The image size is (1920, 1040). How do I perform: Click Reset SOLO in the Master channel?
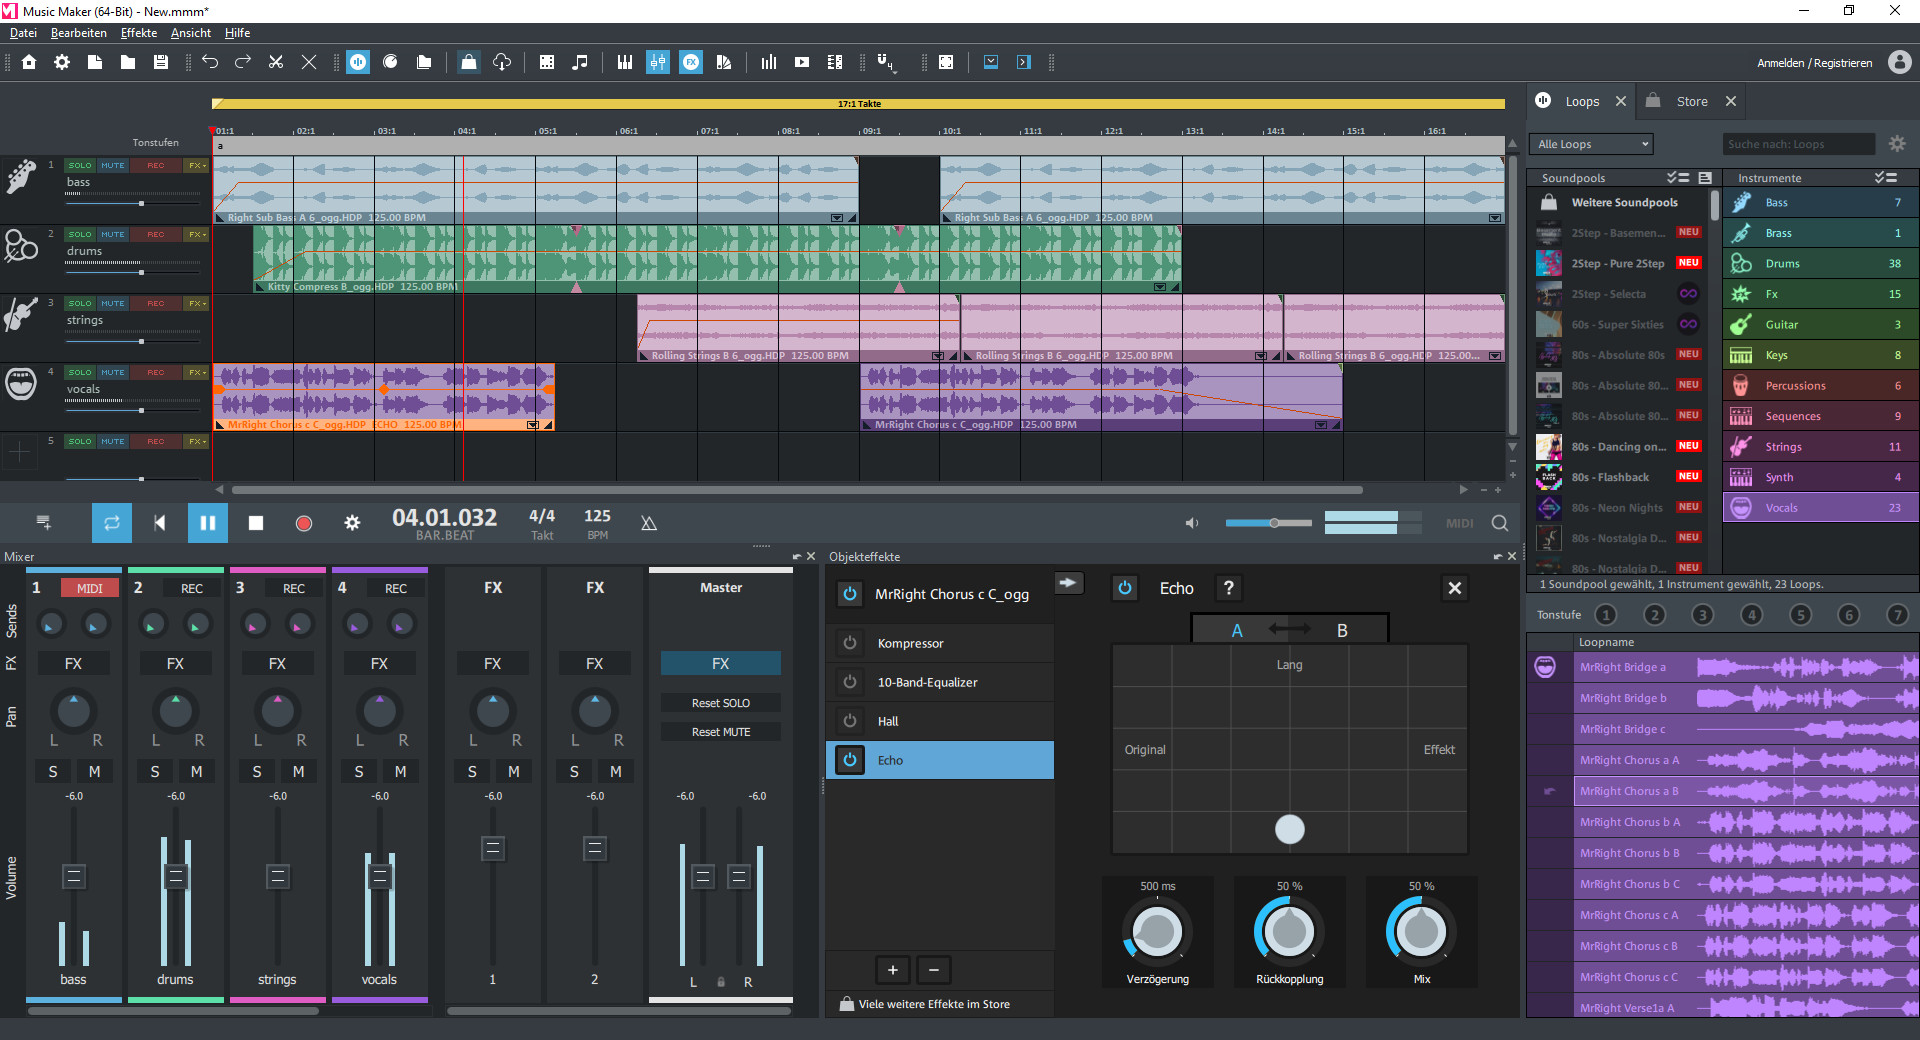(719, 702)
